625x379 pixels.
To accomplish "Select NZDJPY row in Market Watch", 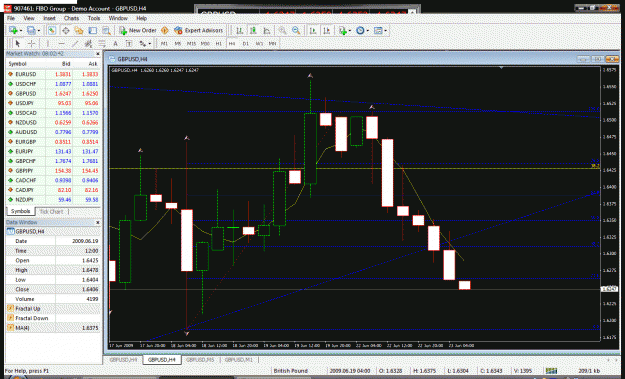I will click(x=53, y=200).
